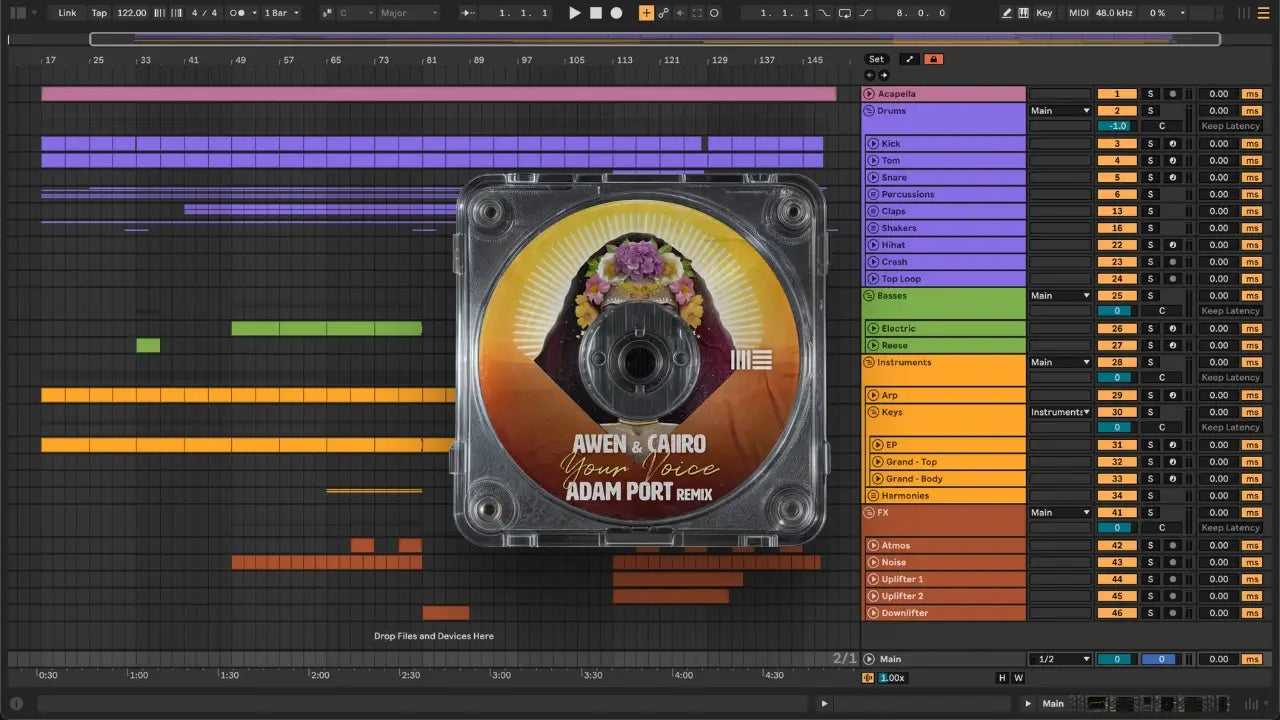
Task: Unfold the Kick track
Action: coord(873,144)
